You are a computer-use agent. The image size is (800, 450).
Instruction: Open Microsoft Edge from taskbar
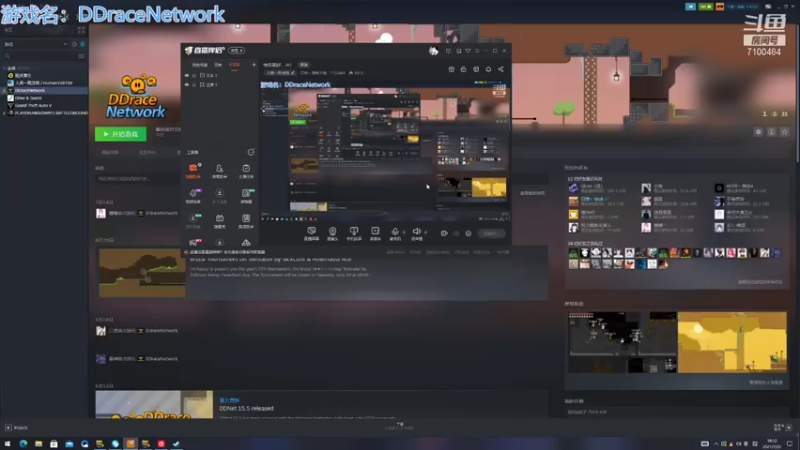(23, 443)
